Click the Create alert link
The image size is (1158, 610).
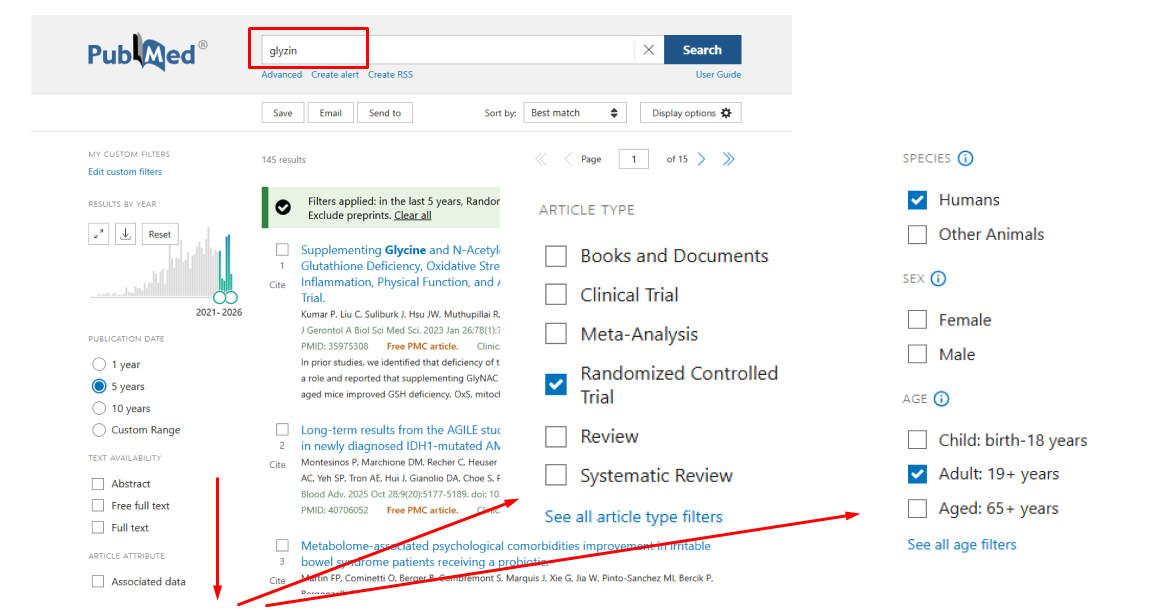click(x=335, y=75)
